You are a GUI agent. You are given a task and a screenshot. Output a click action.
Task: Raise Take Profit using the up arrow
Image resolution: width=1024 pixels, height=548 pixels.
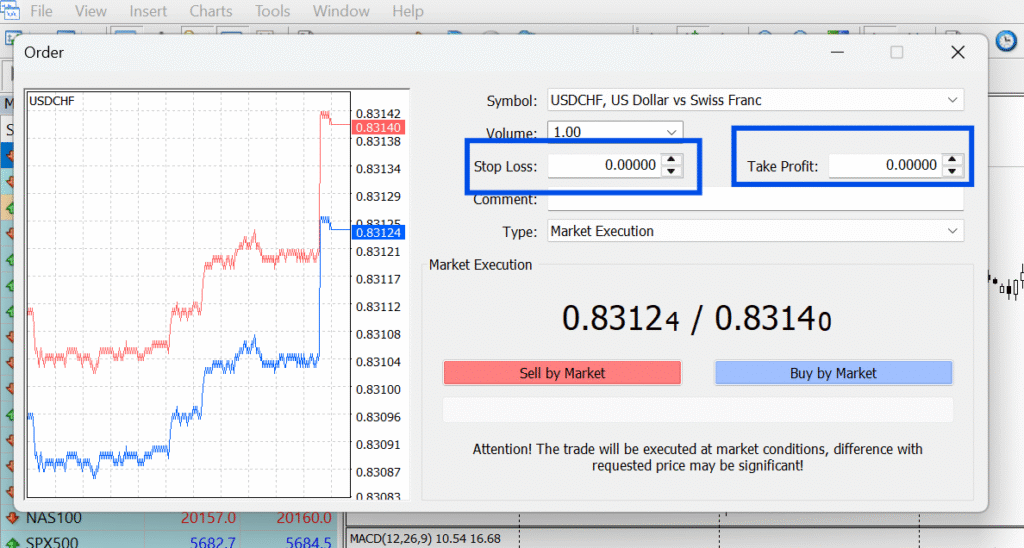(x=953, y=160)
